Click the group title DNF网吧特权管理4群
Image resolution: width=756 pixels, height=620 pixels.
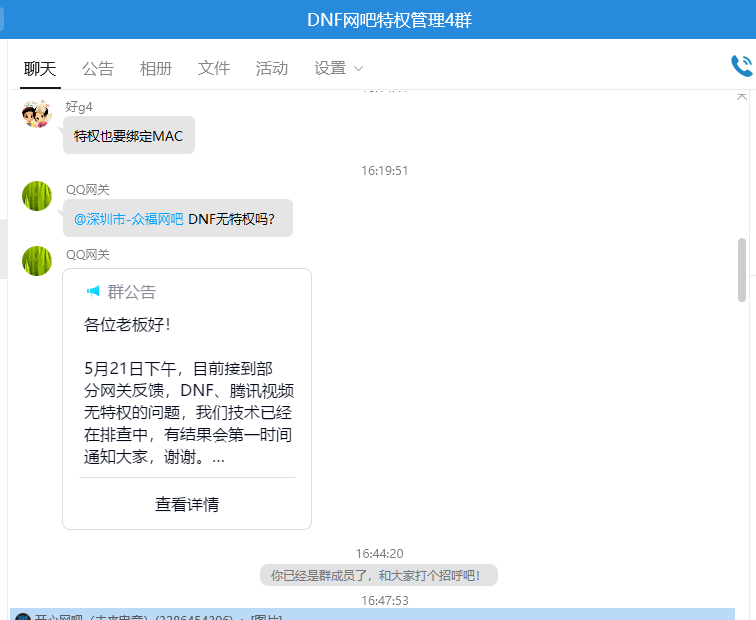pyautogui.click(x=390, y=20)
